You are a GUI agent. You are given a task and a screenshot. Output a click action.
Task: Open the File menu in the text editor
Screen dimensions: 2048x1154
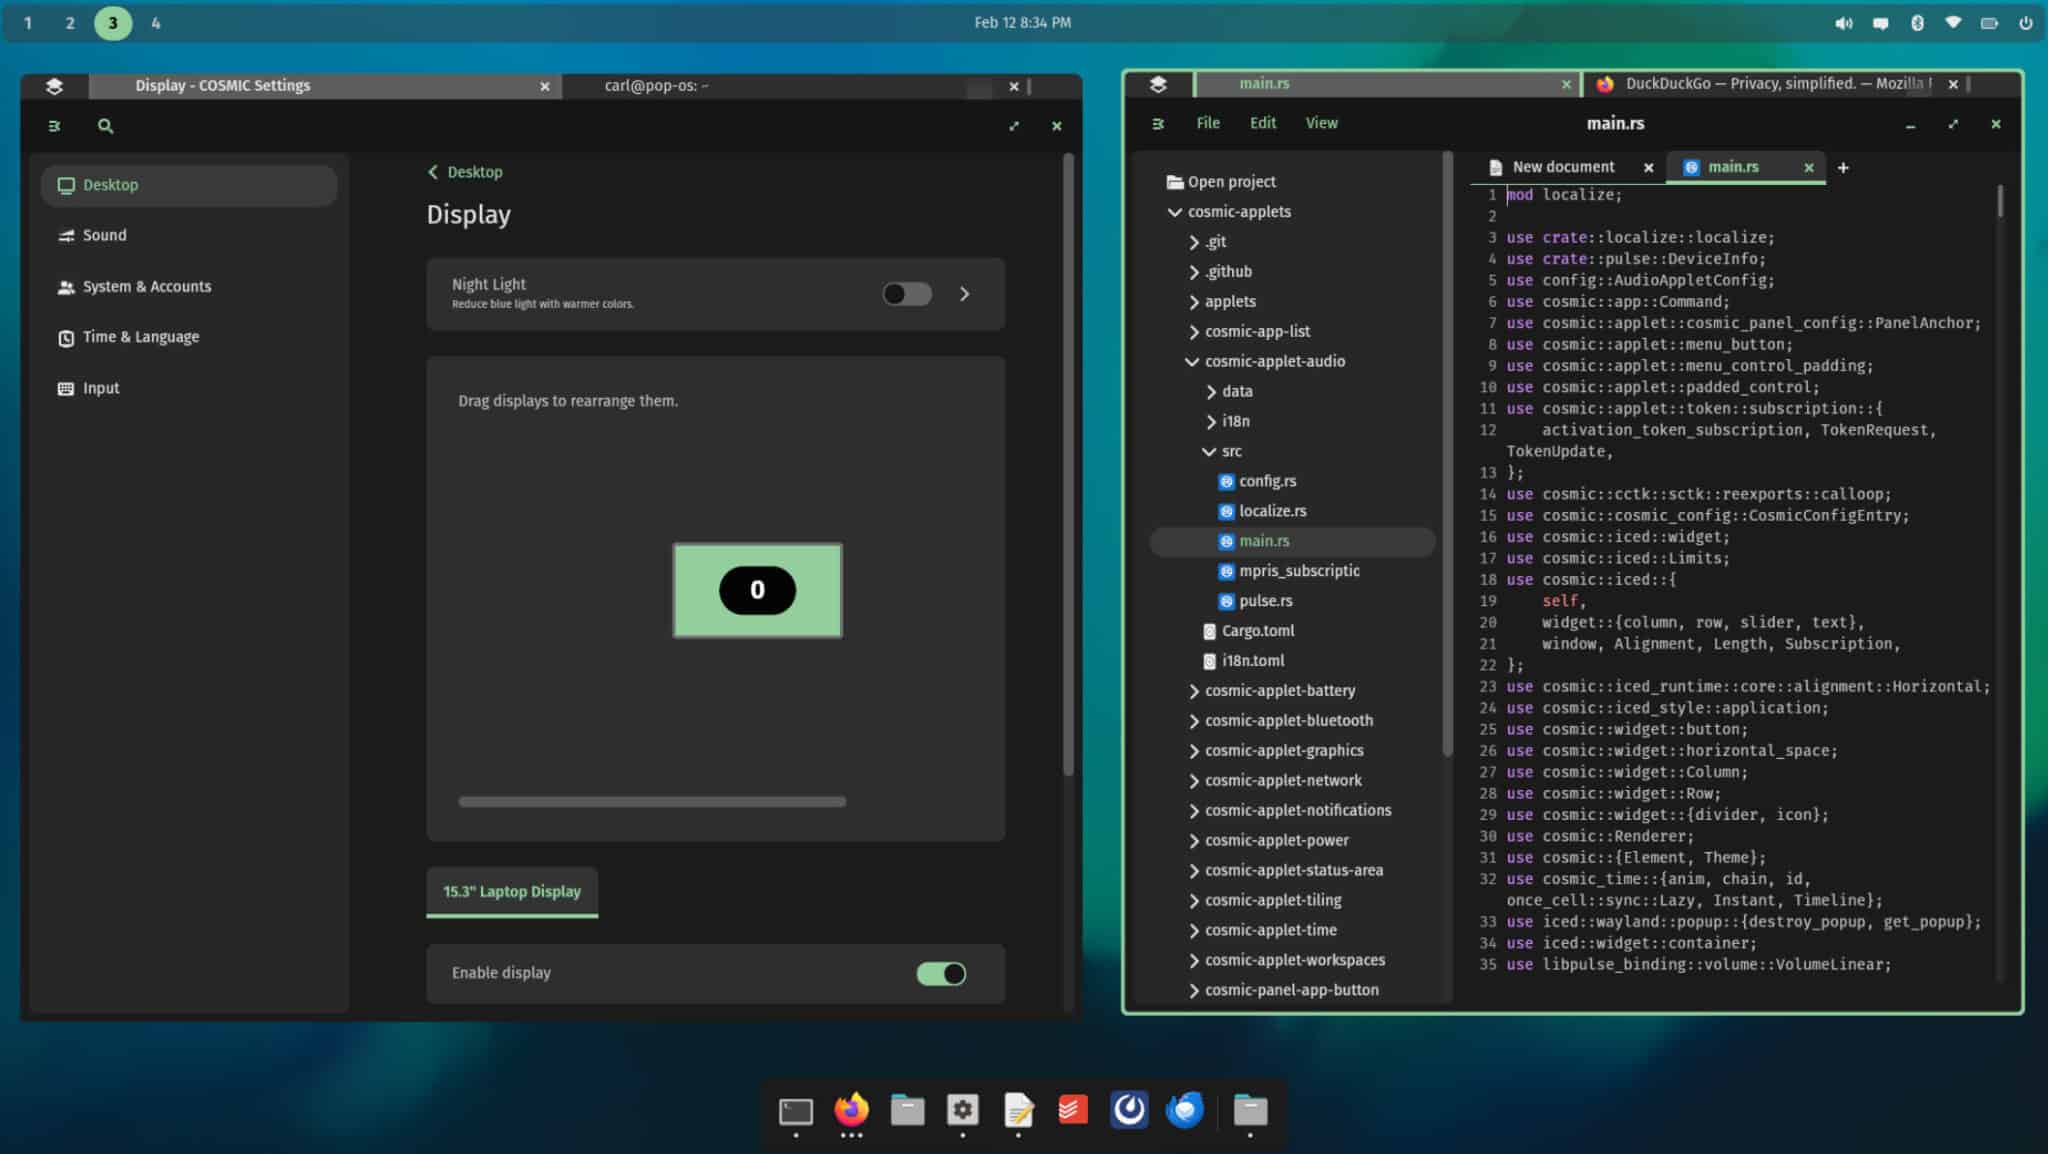coord(1207,122)
